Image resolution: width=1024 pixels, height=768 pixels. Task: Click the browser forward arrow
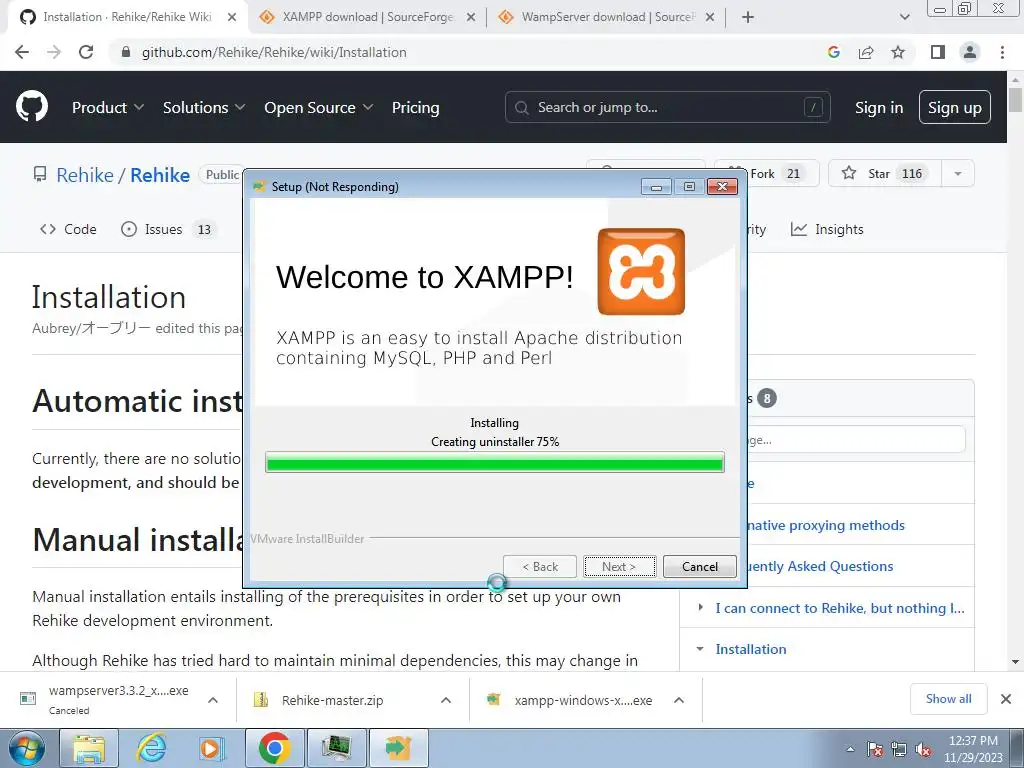point(54,52)
